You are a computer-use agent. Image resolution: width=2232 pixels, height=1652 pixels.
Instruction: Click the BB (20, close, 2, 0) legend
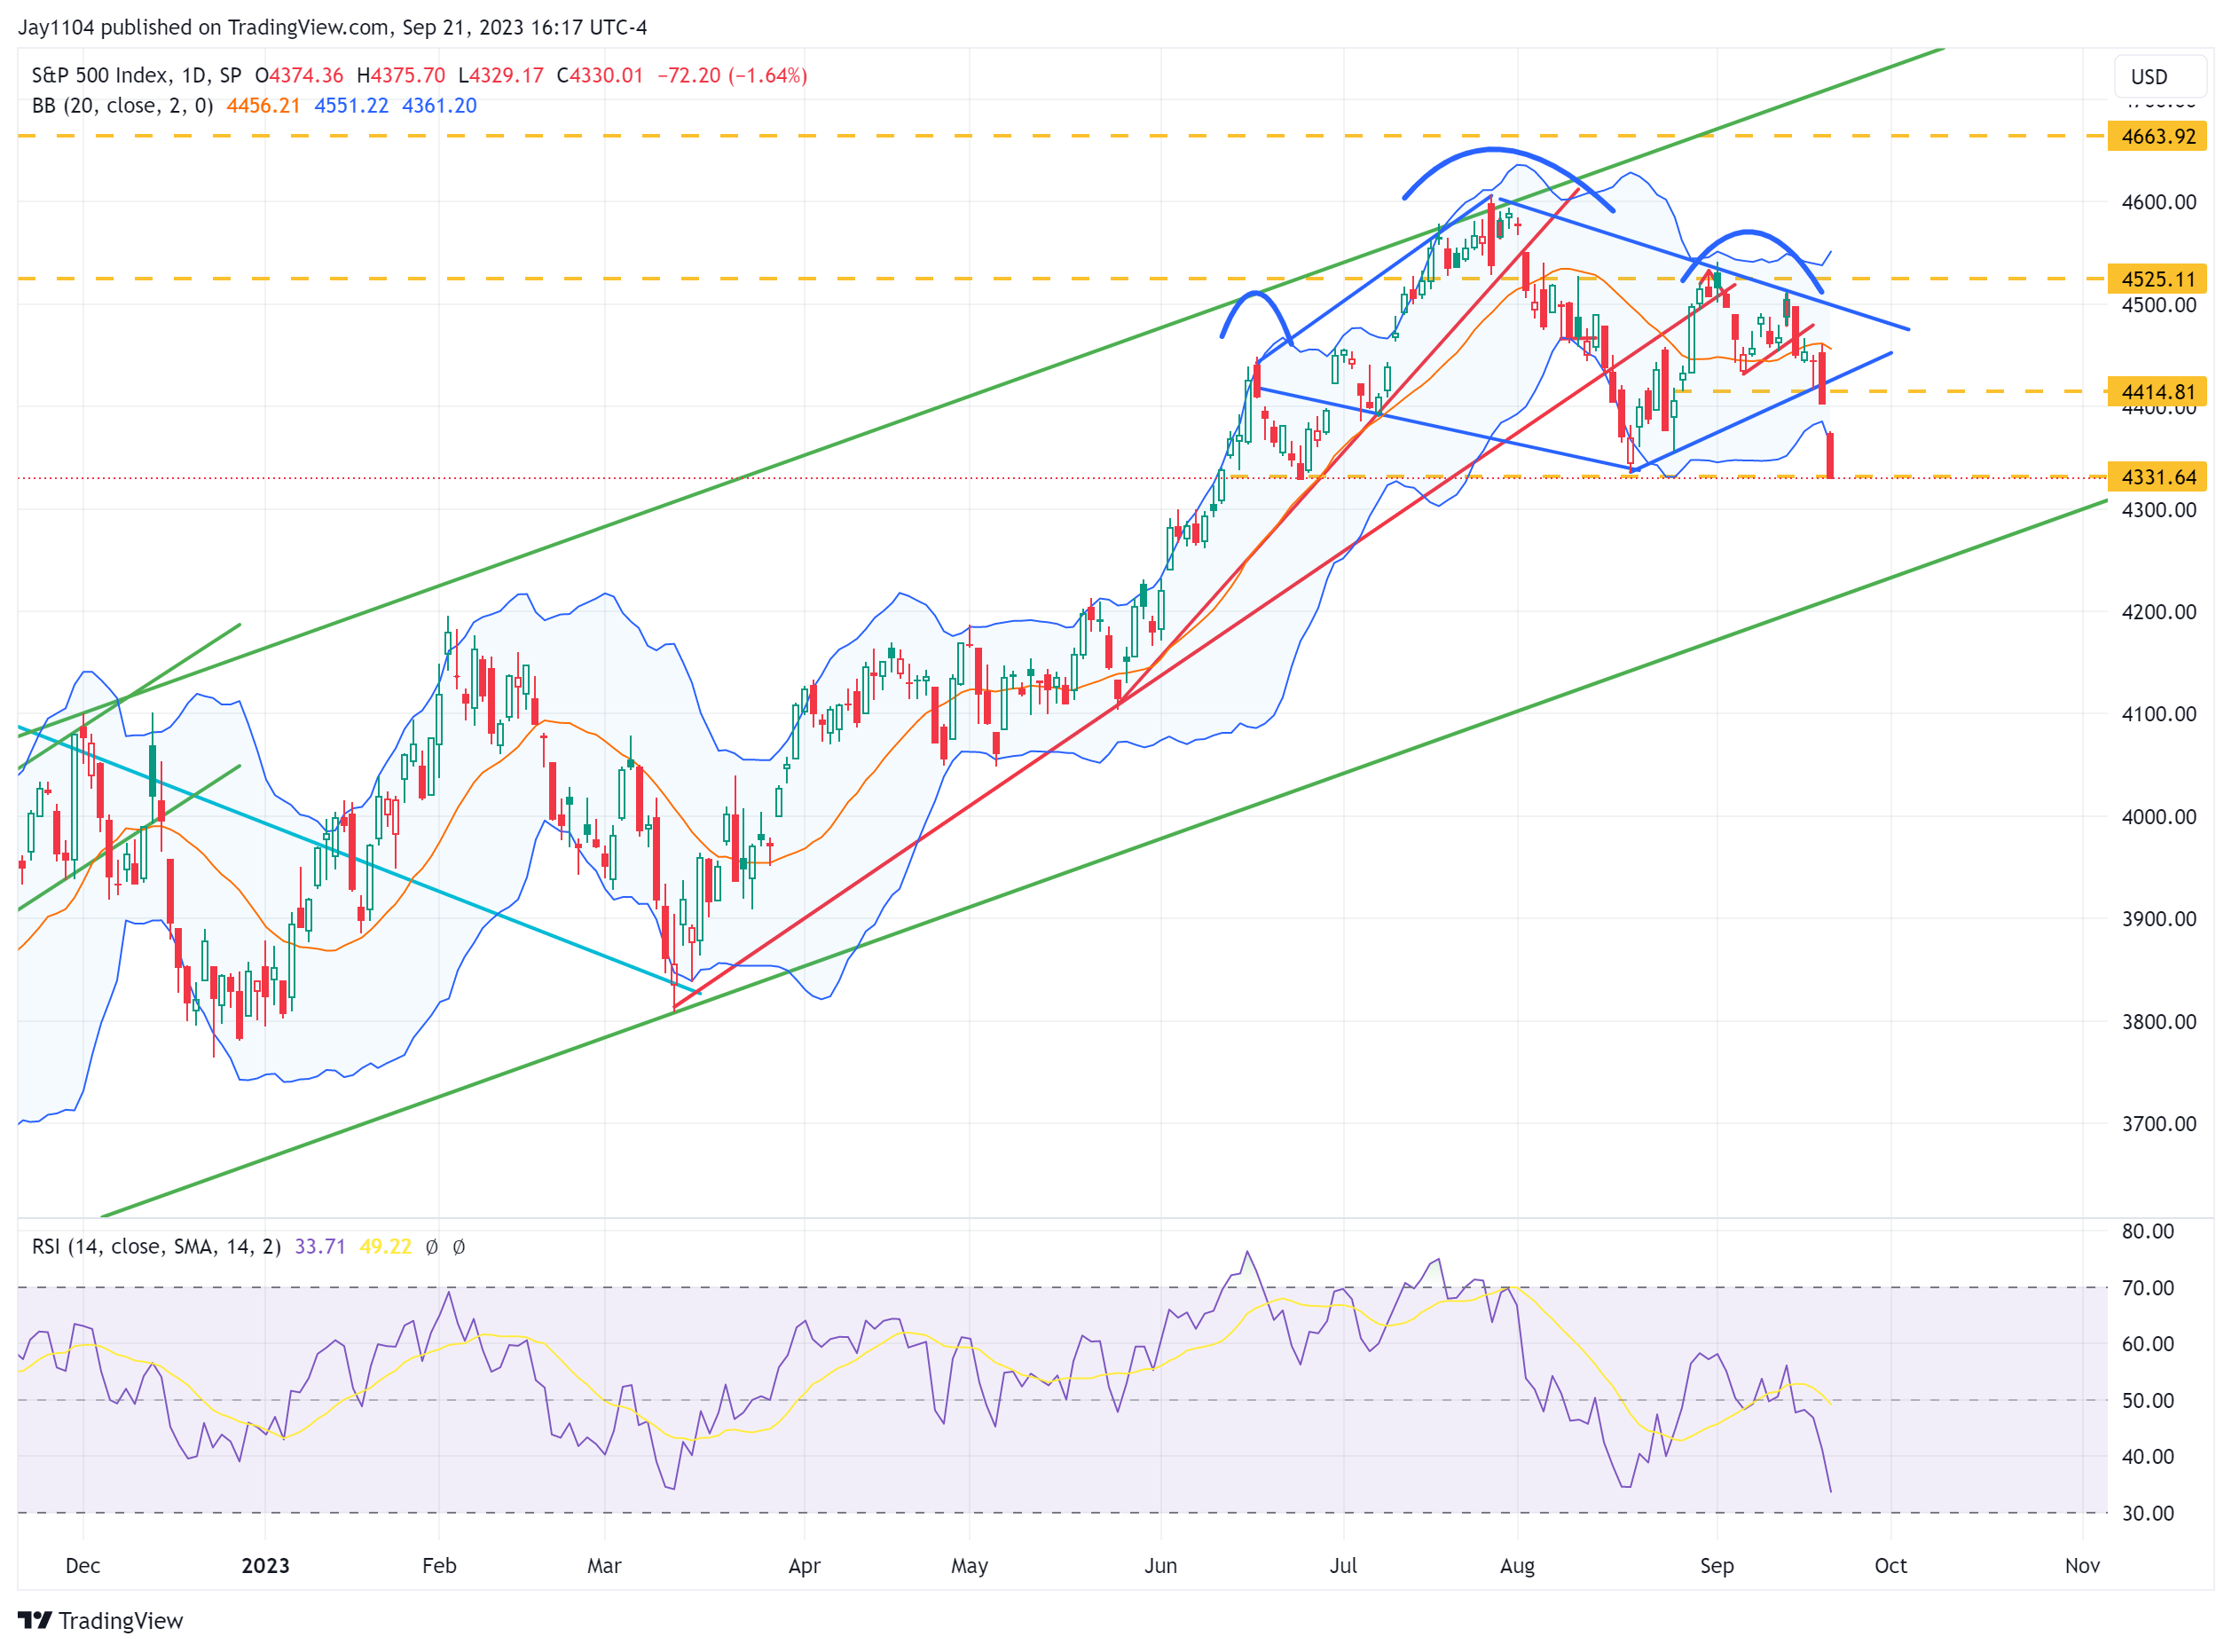tap(123, 106)
